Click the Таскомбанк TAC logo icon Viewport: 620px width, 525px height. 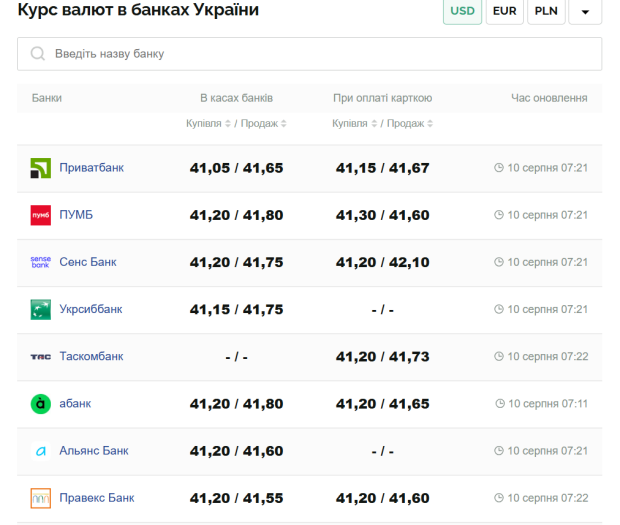pyautogui.click(x=41, y=357)
